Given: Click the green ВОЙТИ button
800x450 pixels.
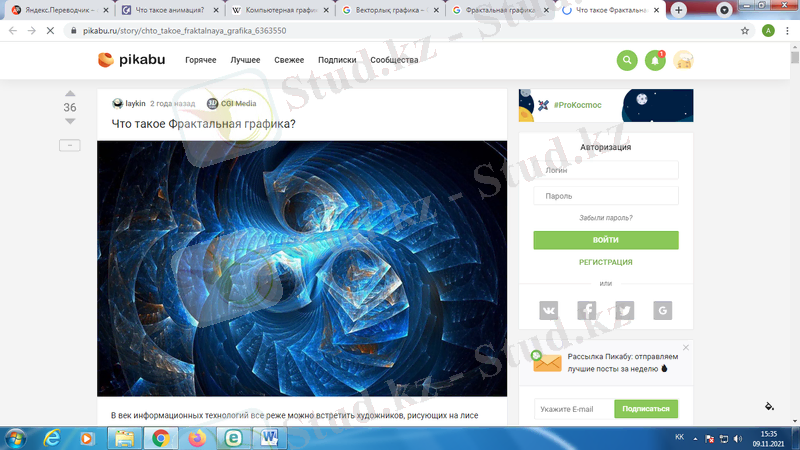Looking at the screenshot, I should coord(606,240).
